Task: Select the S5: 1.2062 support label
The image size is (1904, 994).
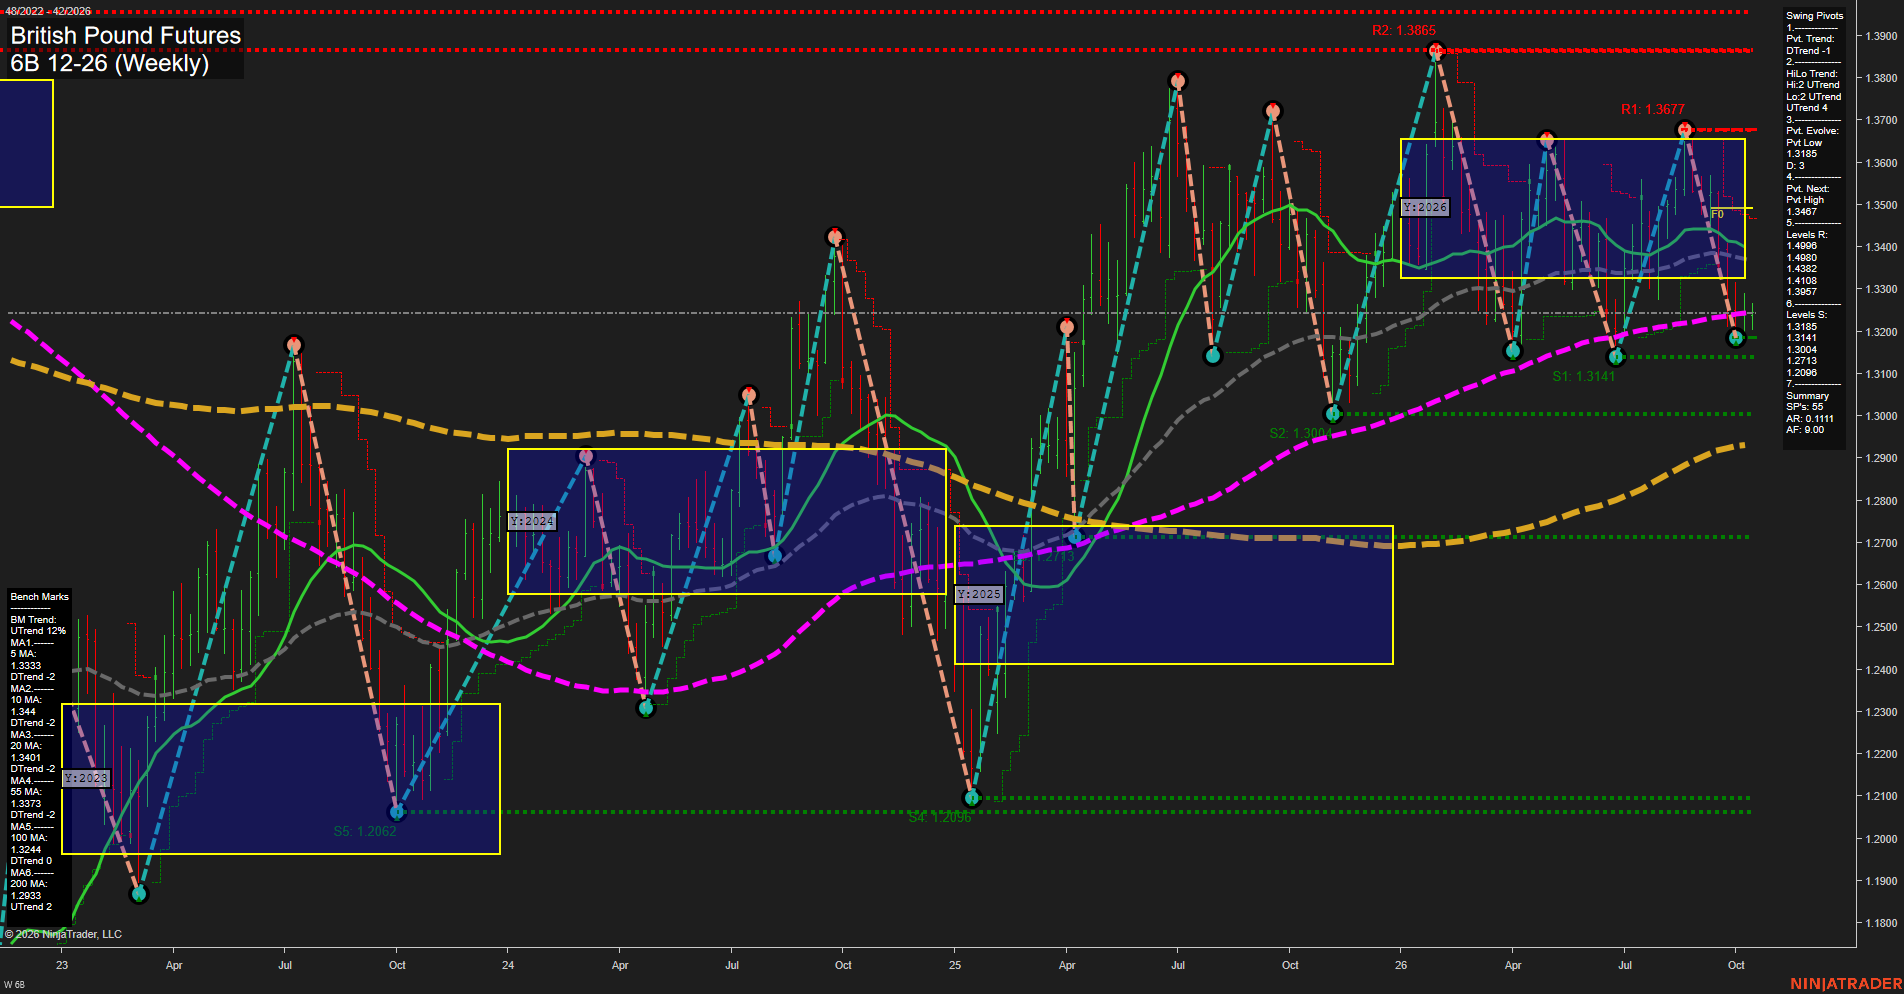Action: tap(365, 831)
